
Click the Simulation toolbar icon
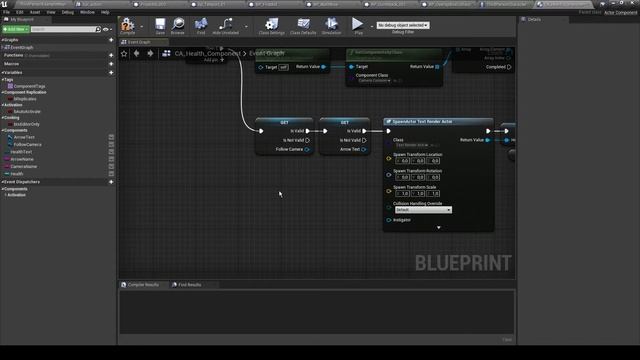[331, 26]
